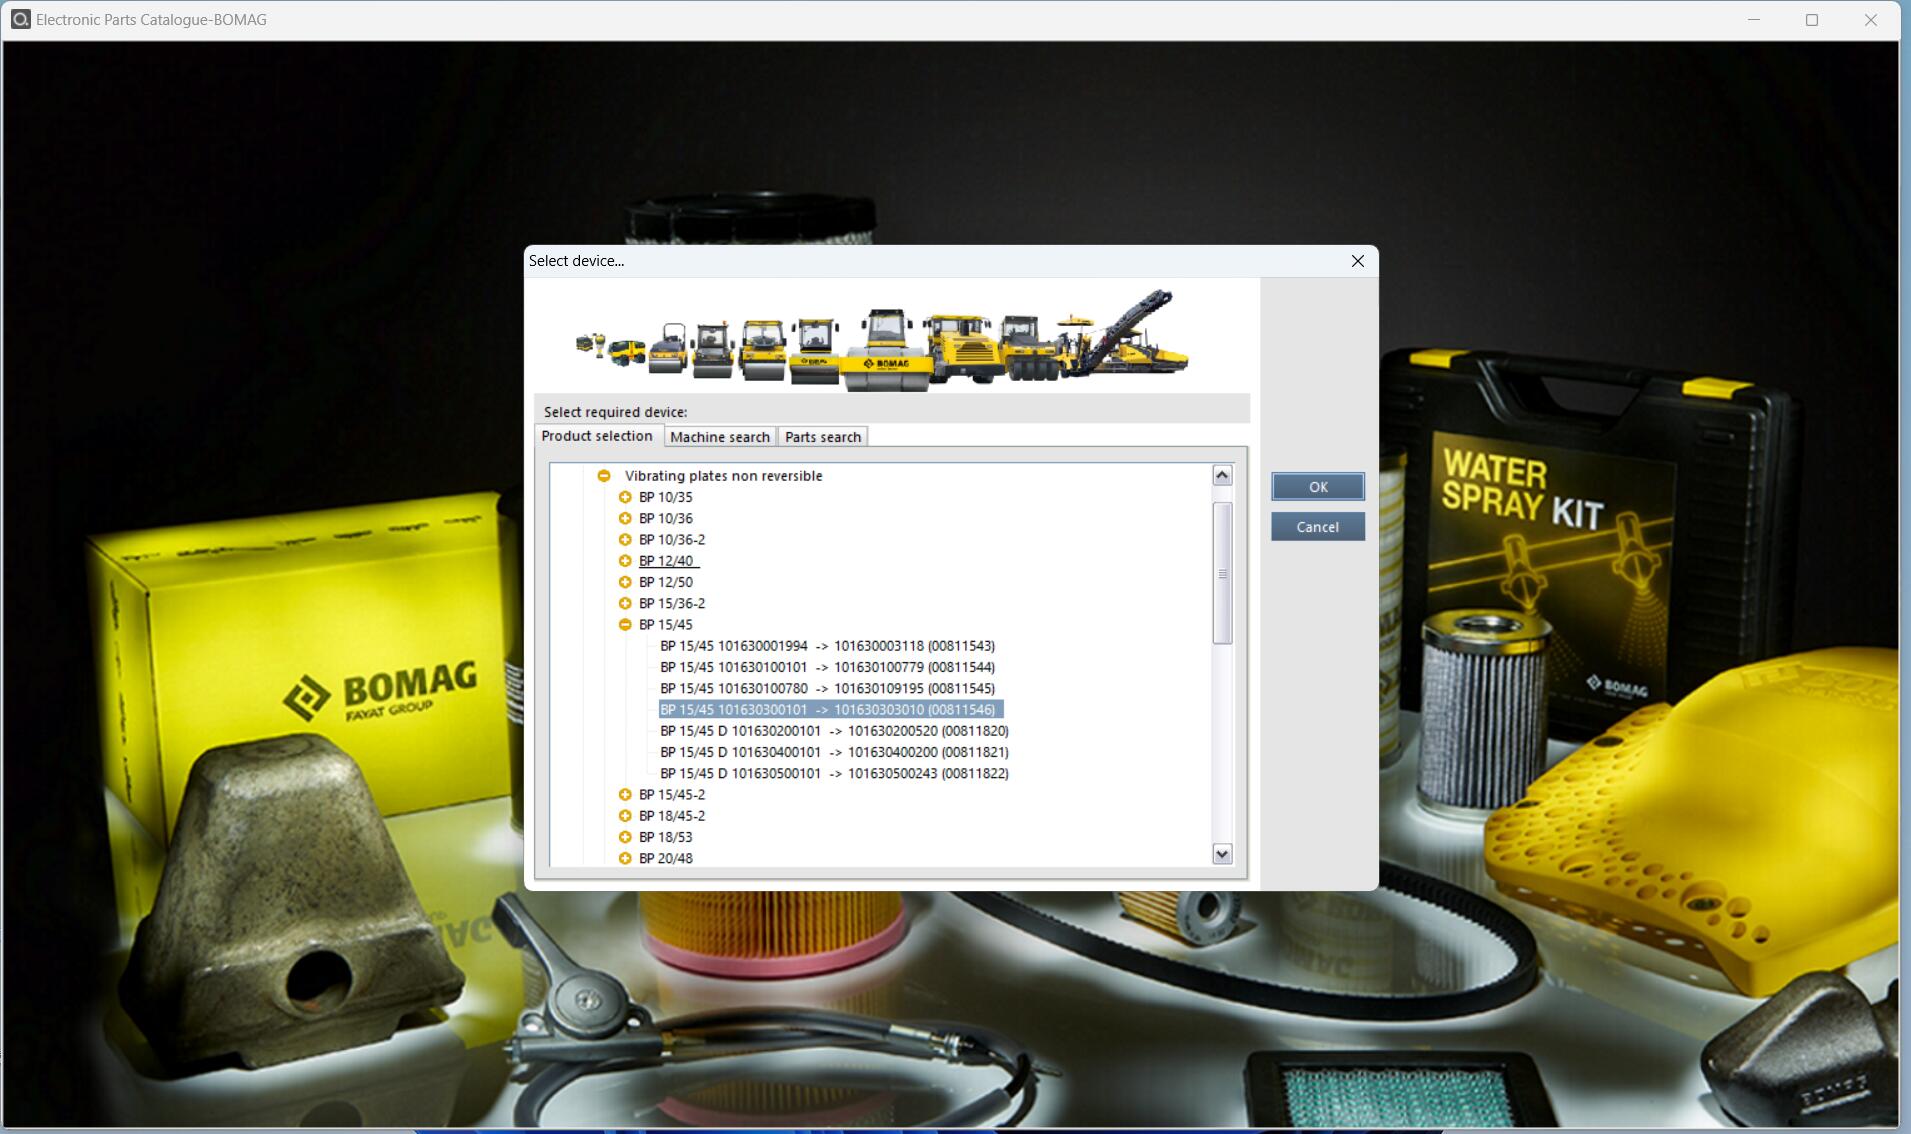The width and height of the screenshot is (1911, 1134).
Task: Collapse the BP 15/45 node
Action: [625, 624]
